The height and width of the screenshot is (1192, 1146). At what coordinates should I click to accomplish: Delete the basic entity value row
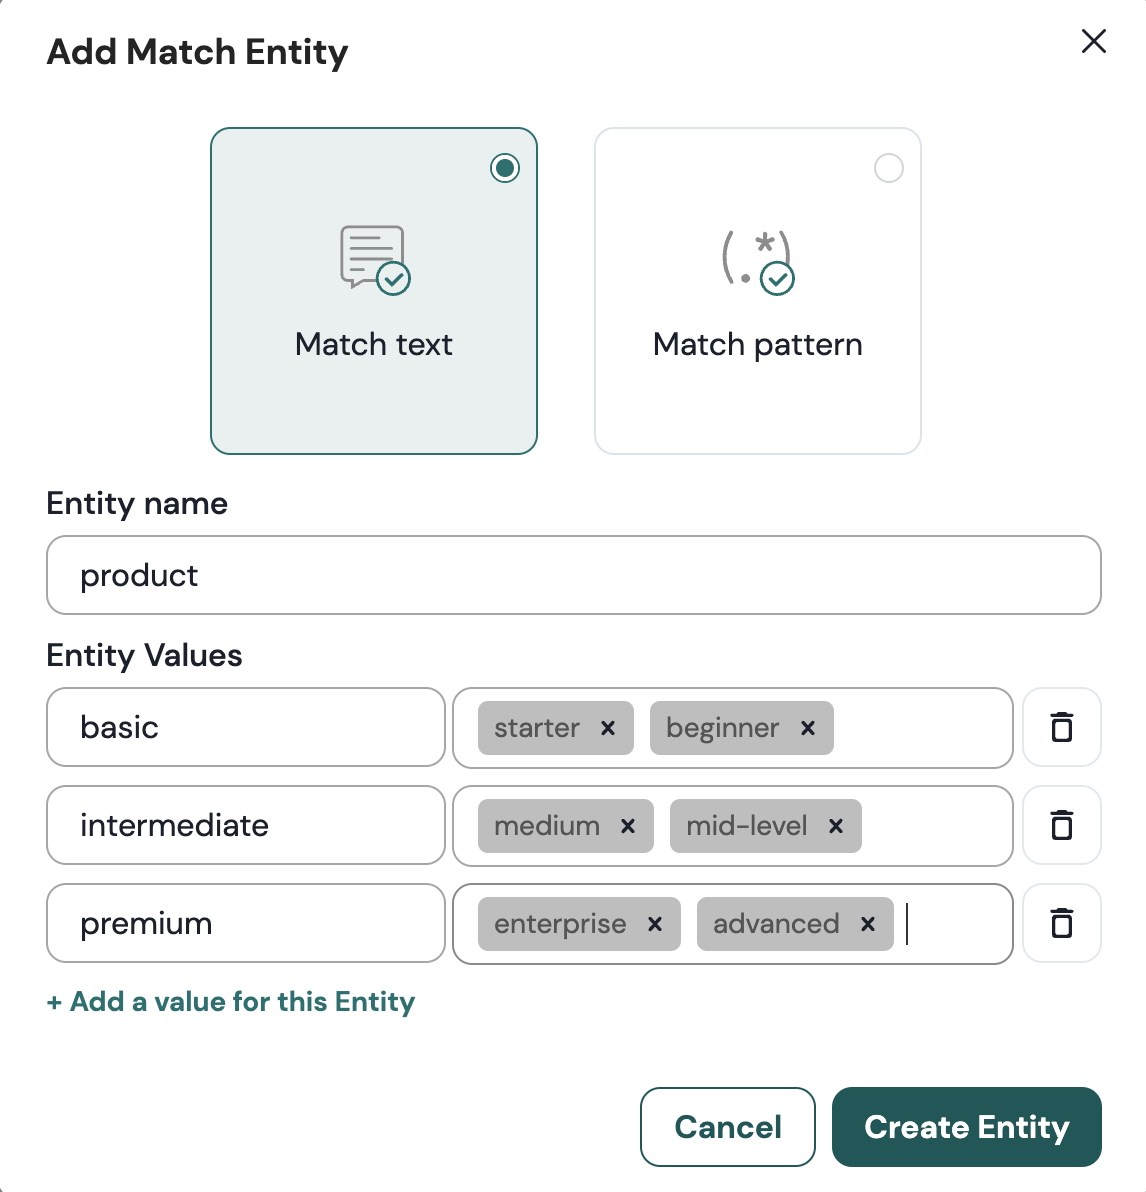tap(1062, 727)
